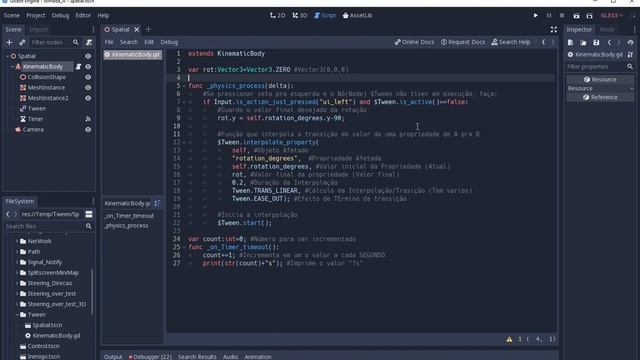Navigate forward in FileSystem history
Screen dimensions: 640x360
point(16,214)
